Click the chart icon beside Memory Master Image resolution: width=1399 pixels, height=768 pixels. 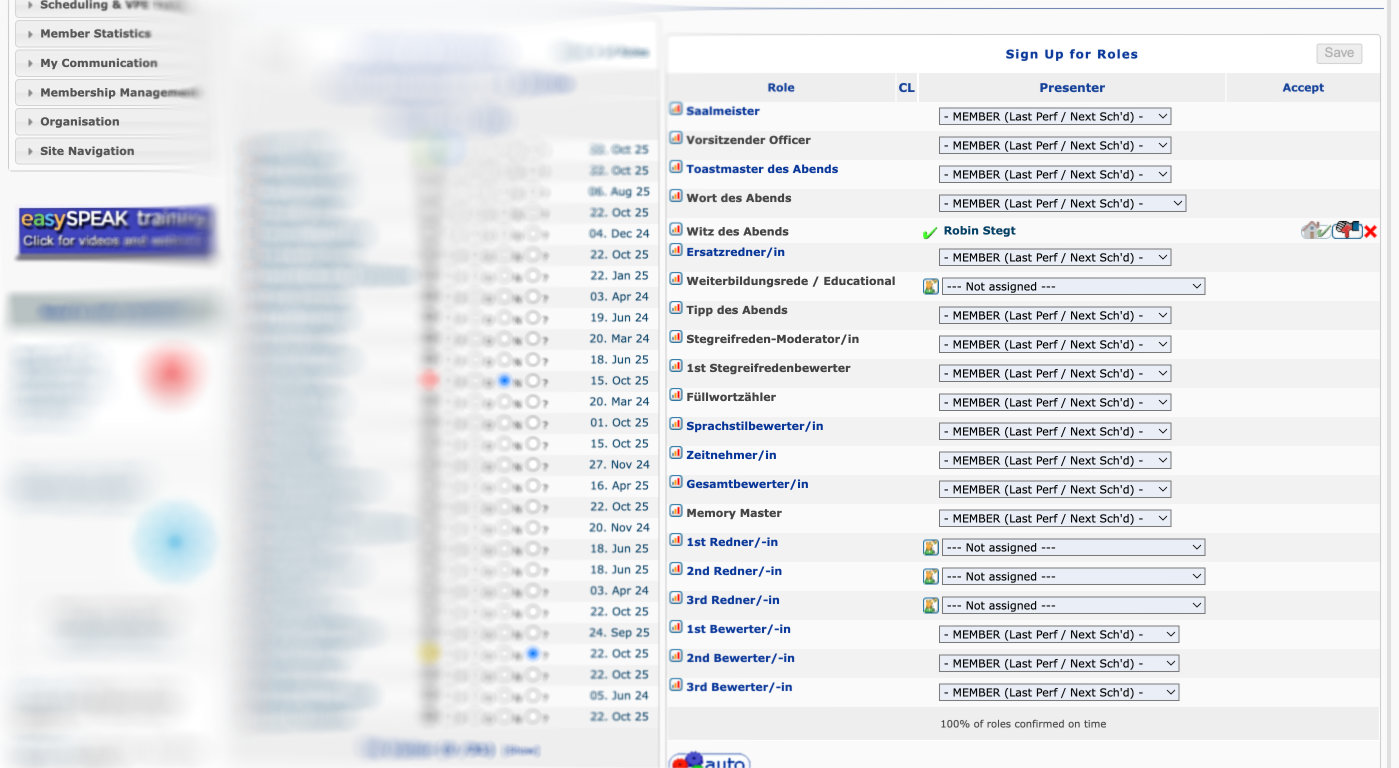[676, 512]
